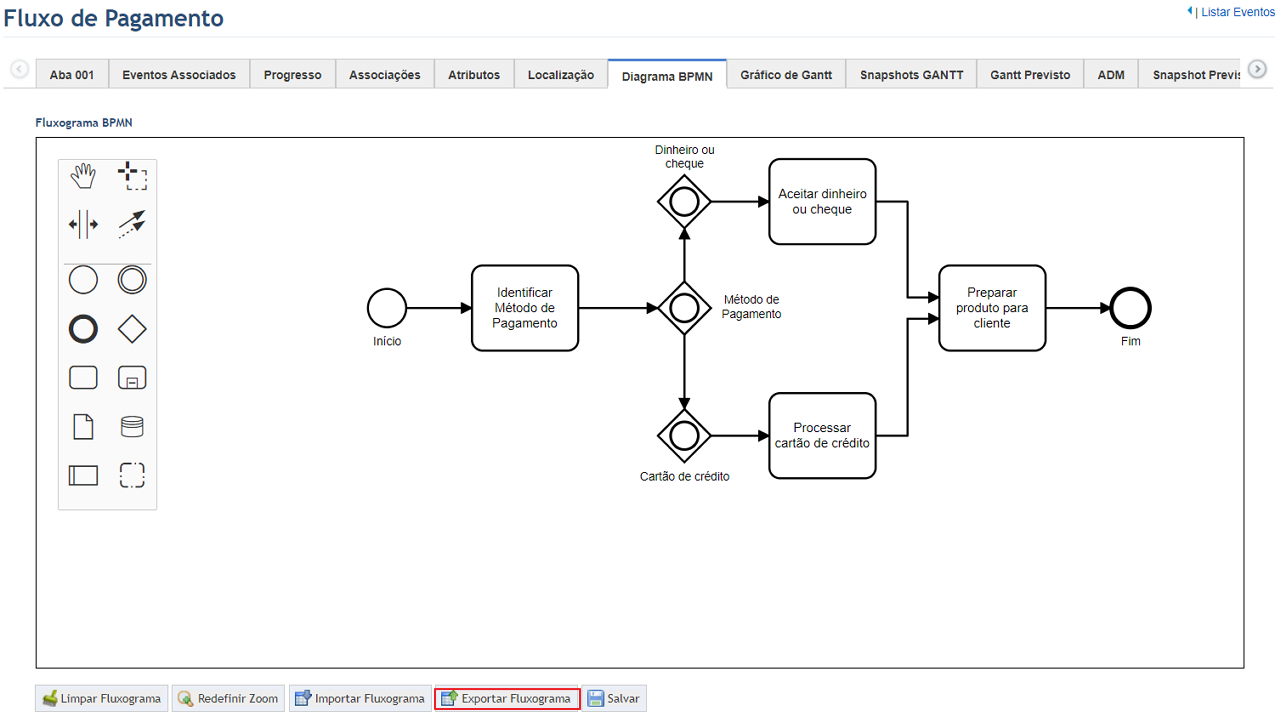The height and width of the screenshot is (717, 1275).
Task: Activate the create/remove space tool
Action: (x=83, y=224)
